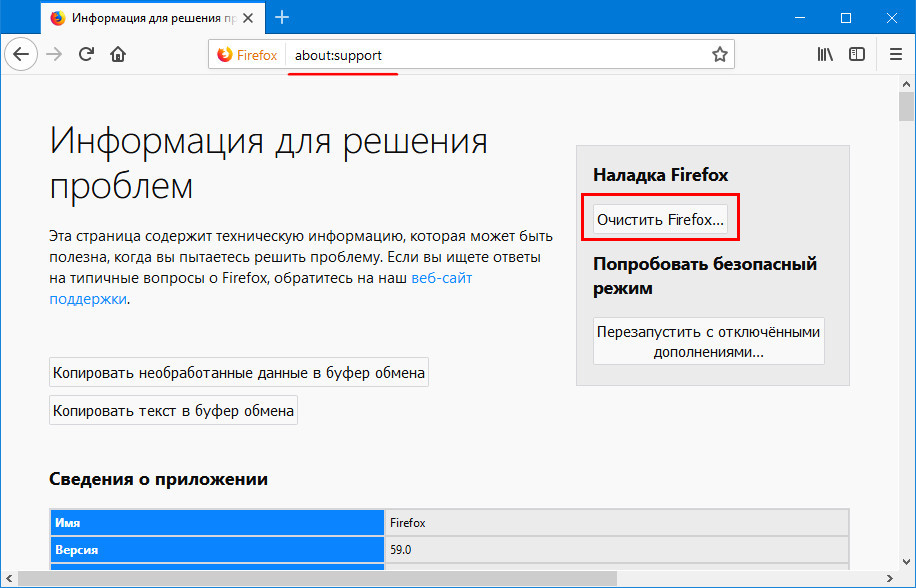The image size is (916, 588).
Task: Click the 'Версия' table header cell
Action: click(217, 550)
